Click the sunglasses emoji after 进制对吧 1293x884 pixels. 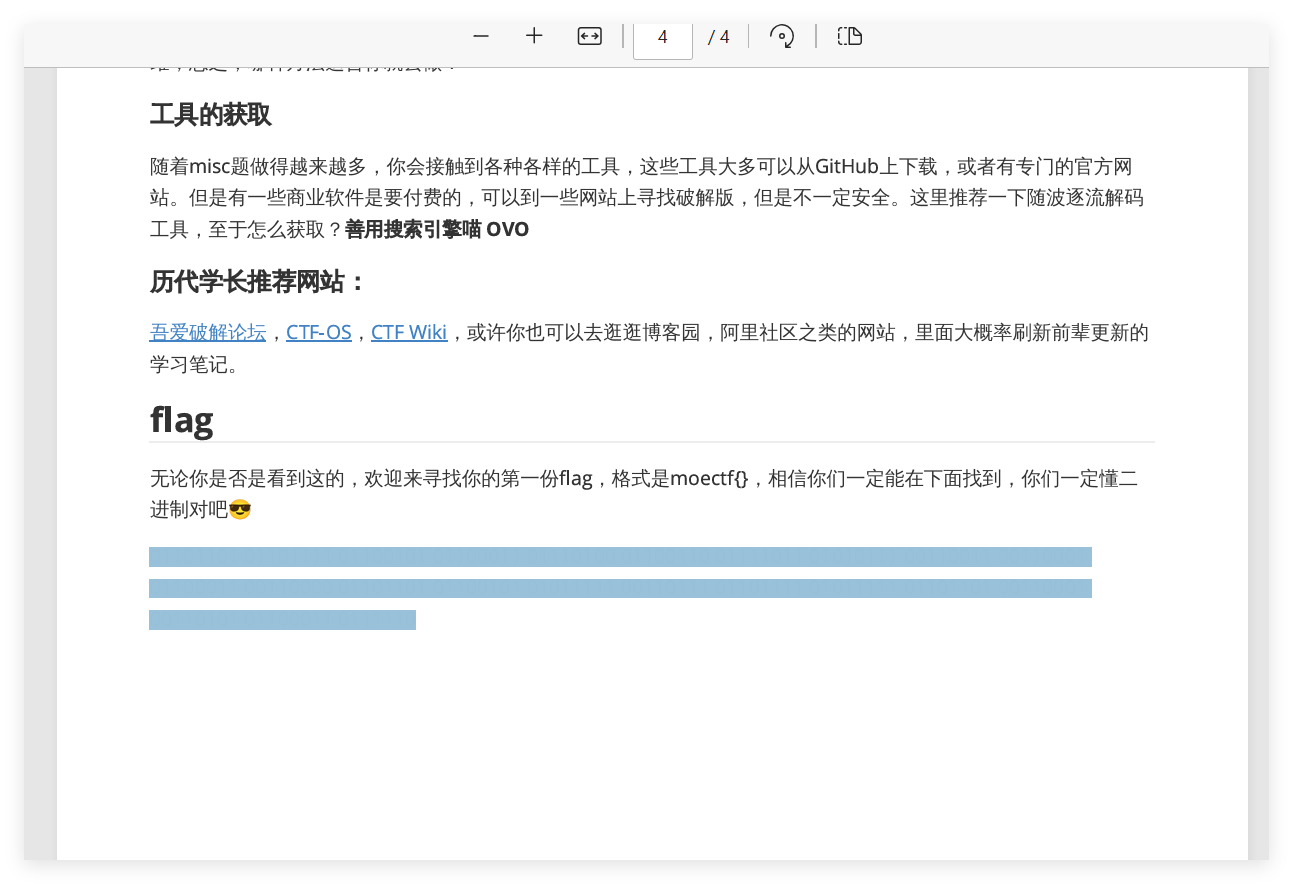(x=240, y=510)
